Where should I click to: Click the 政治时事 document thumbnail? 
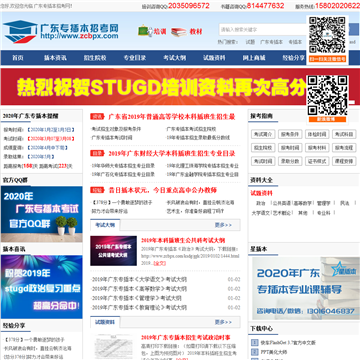pyautogui.click(x=113, y=347)
